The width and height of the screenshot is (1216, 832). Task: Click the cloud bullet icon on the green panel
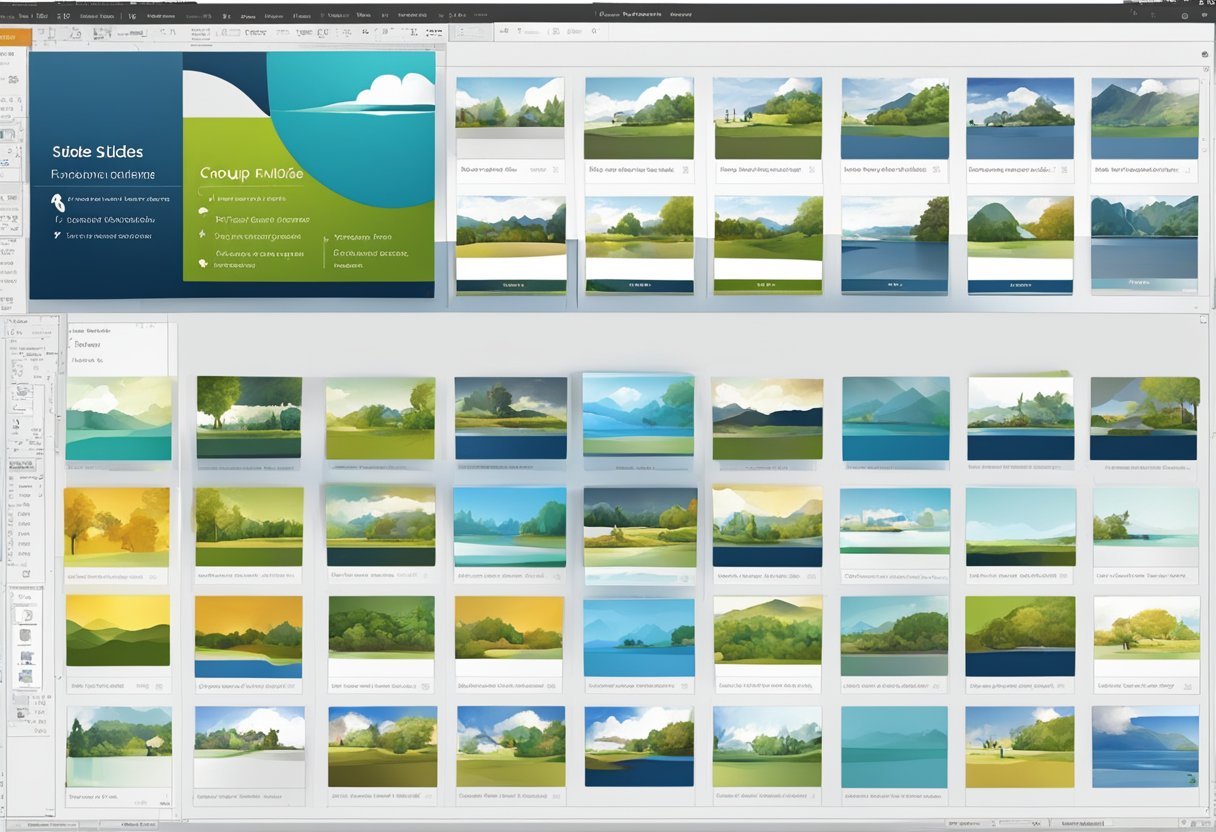[x=204, y=211]
